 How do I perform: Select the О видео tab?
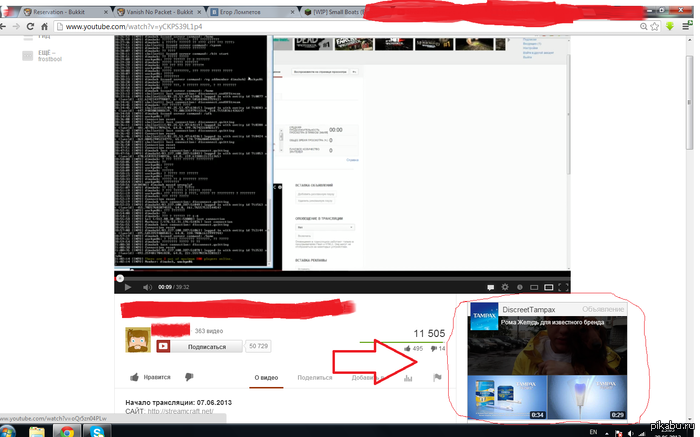coord(267,378)
